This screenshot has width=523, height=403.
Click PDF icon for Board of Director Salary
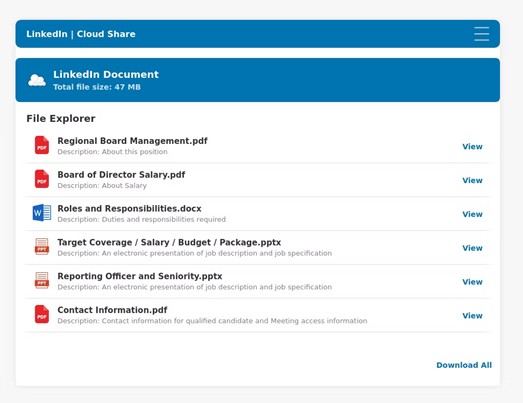[42, 179]
